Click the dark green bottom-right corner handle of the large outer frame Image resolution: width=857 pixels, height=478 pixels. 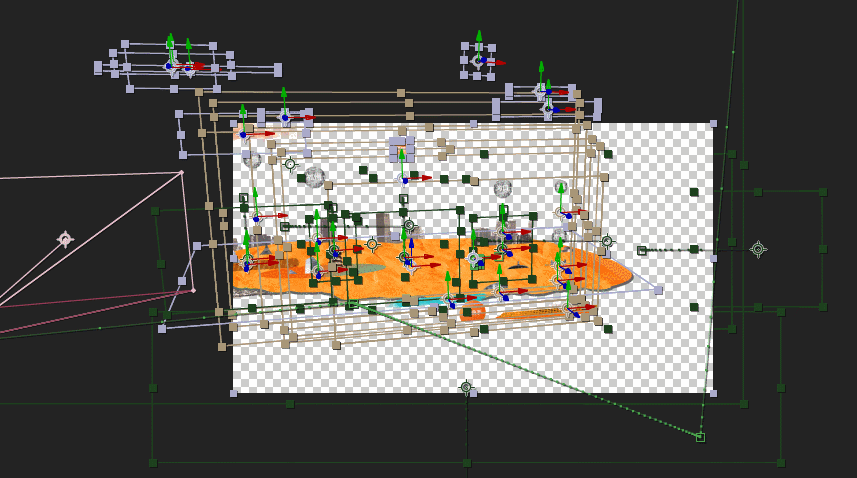[781, 463]
